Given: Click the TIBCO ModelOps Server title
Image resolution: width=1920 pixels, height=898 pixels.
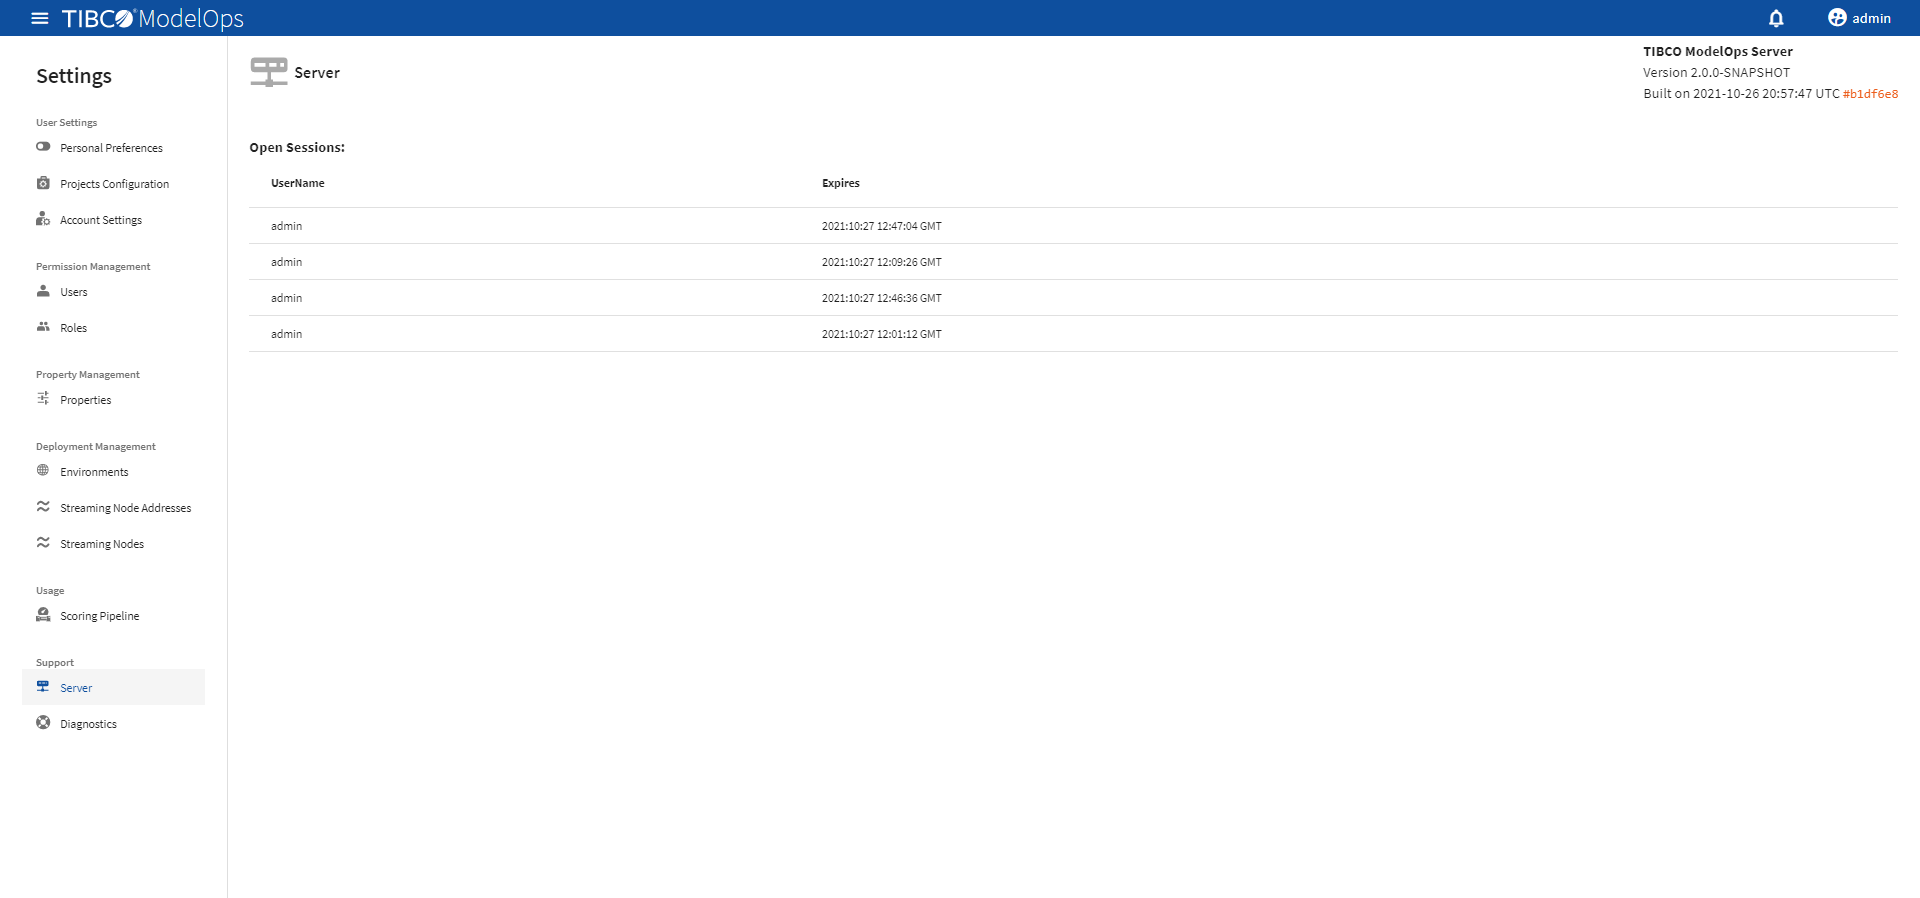Looking at the screenshot, I should pos(1718,51).
